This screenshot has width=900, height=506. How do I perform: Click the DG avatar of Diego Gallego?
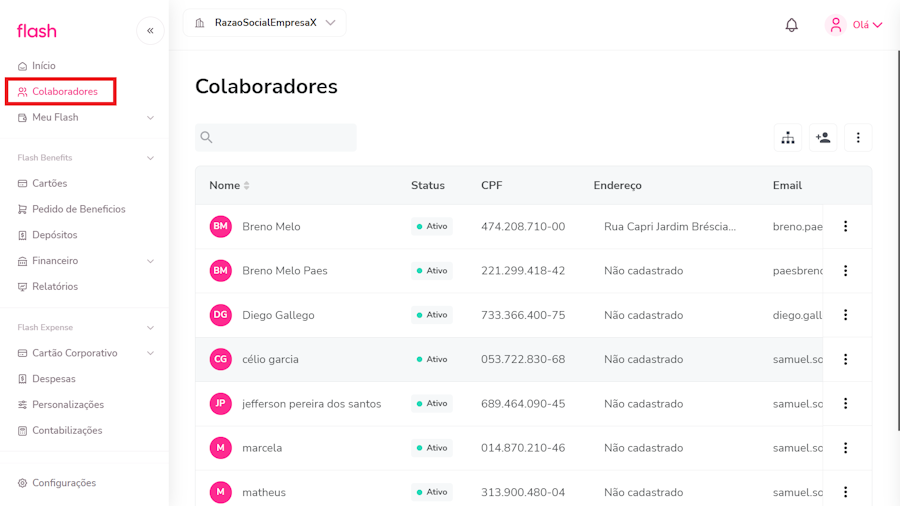220,315
